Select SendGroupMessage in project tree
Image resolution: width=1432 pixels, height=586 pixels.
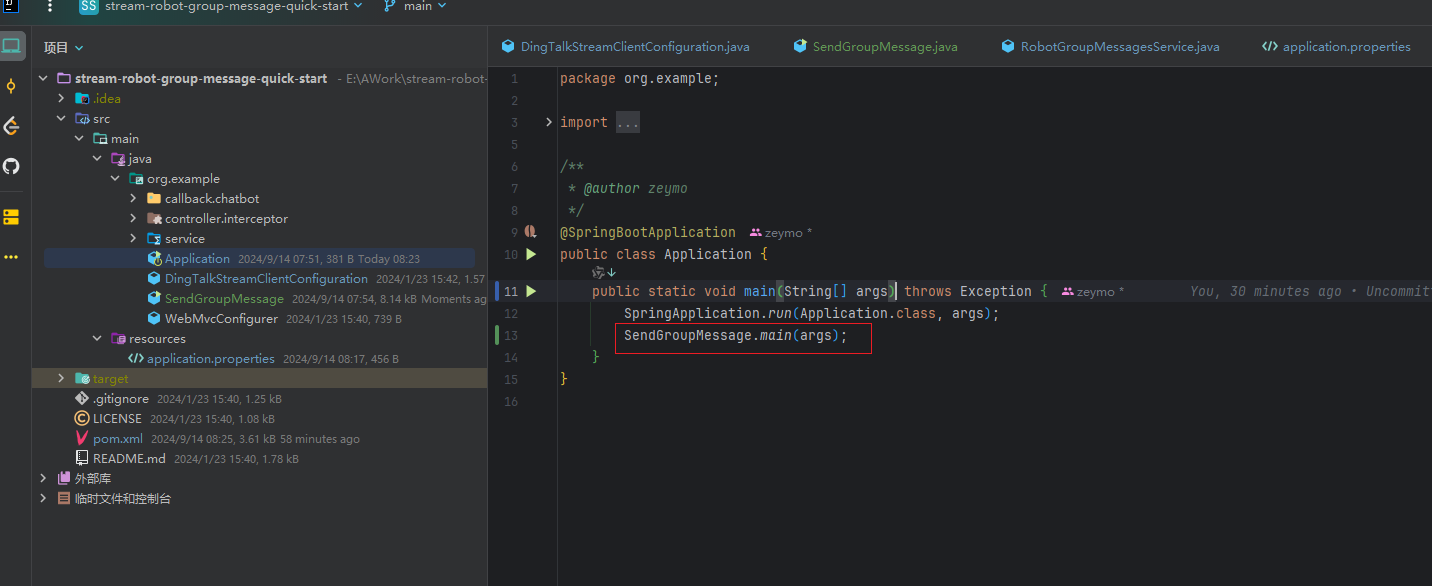coord(224,299)
